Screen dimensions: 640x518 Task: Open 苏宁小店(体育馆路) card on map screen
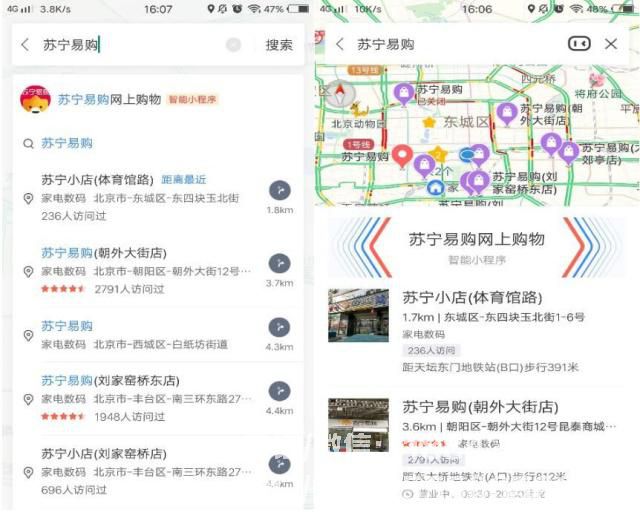point(476,331)
